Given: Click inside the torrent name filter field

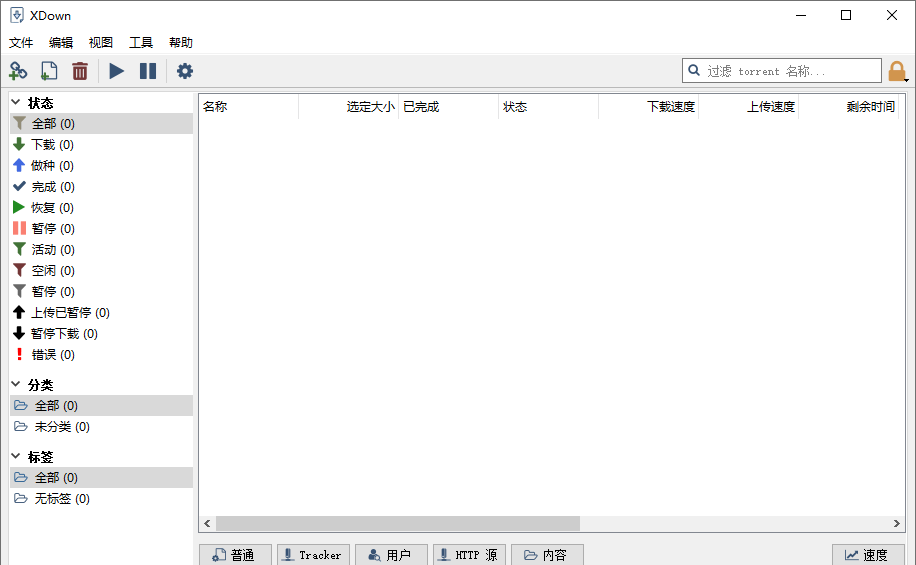Looking at the screenshot, I should [x=782, y=71].
